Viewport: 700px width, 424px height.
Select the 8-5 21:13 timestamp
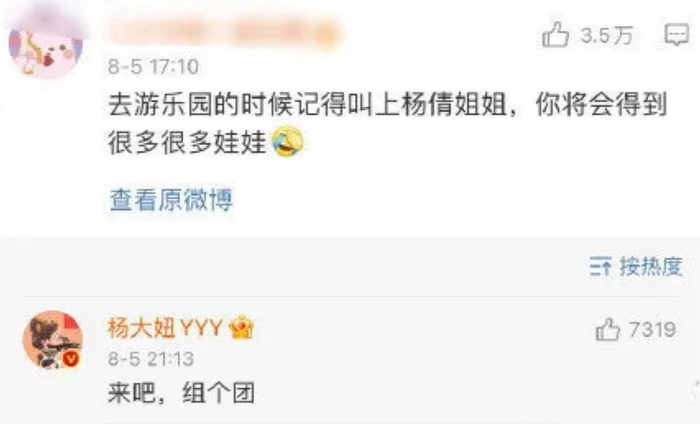(151, 359)
